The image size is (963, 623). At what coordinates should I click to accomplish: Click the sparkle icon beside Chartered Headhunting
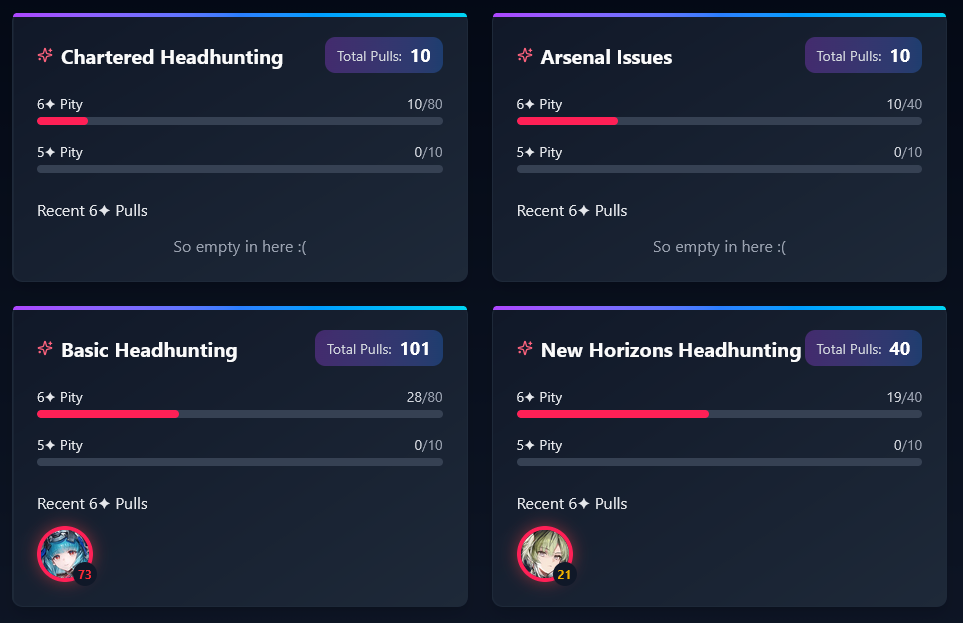pos(45,55)
